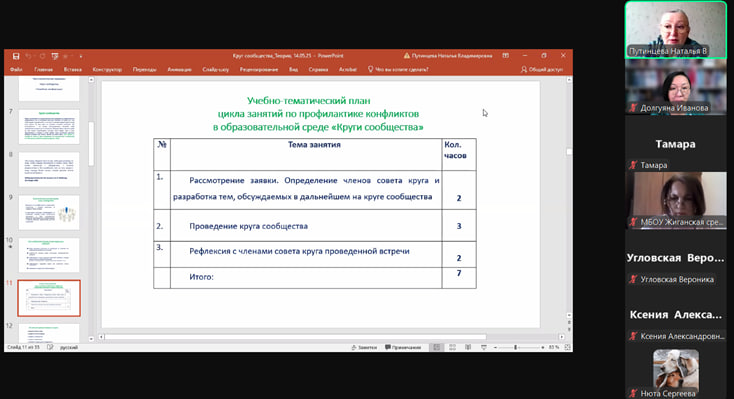
Task: Open the Acrobat ribbon tab
Action: pyautogui.click(x=347, y=69)
